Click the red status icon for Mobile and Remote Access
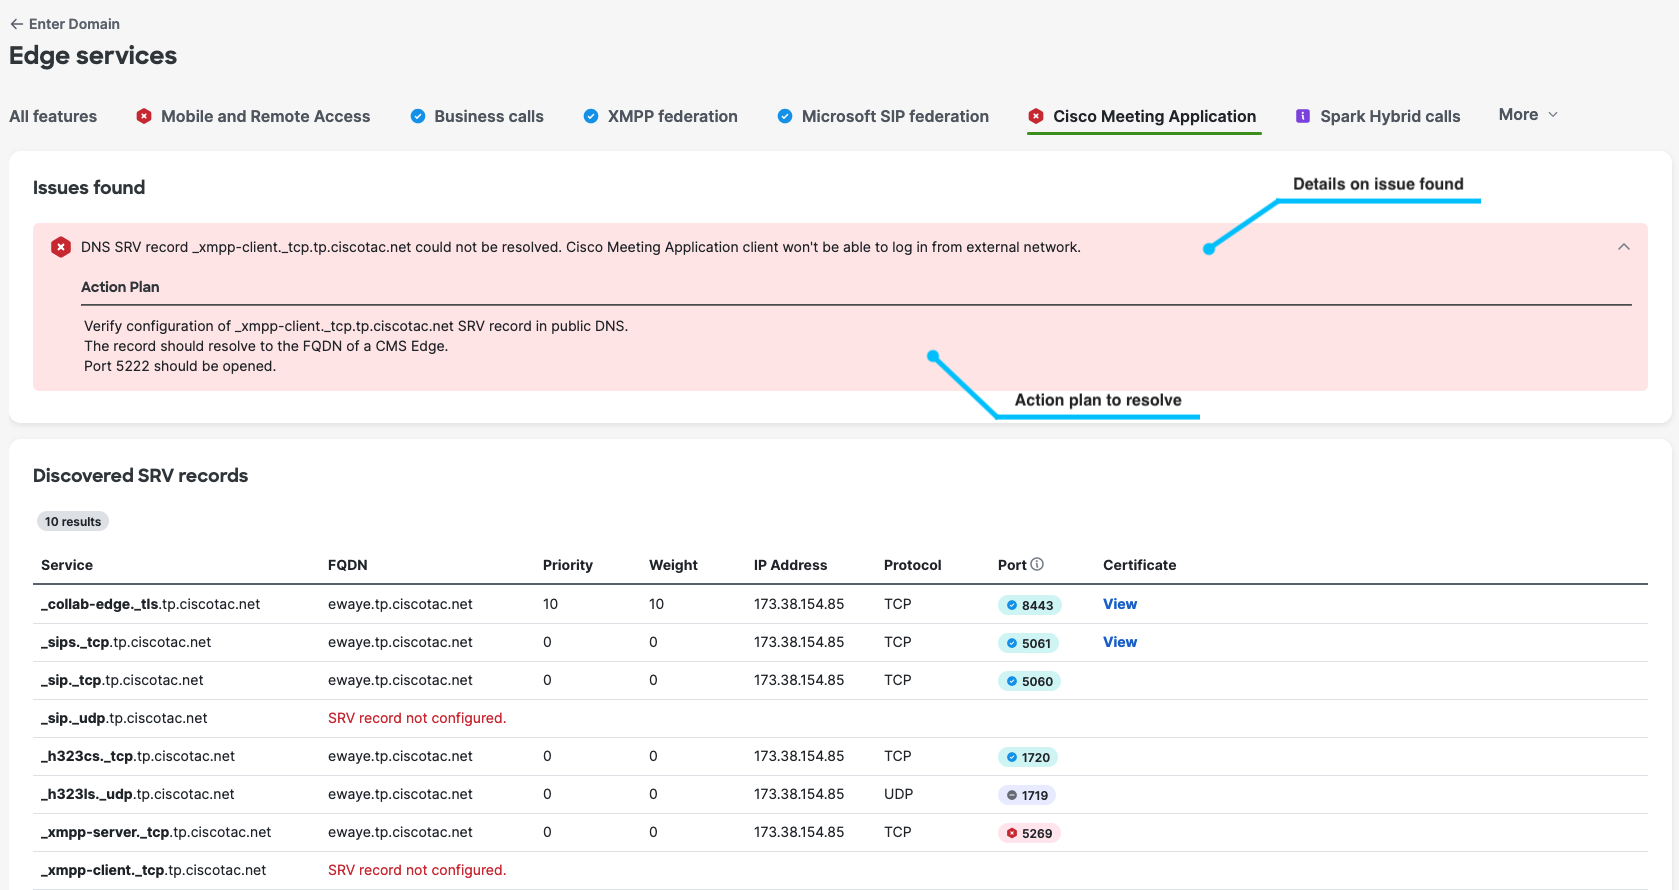1679x890 pixels. [144, 116]
